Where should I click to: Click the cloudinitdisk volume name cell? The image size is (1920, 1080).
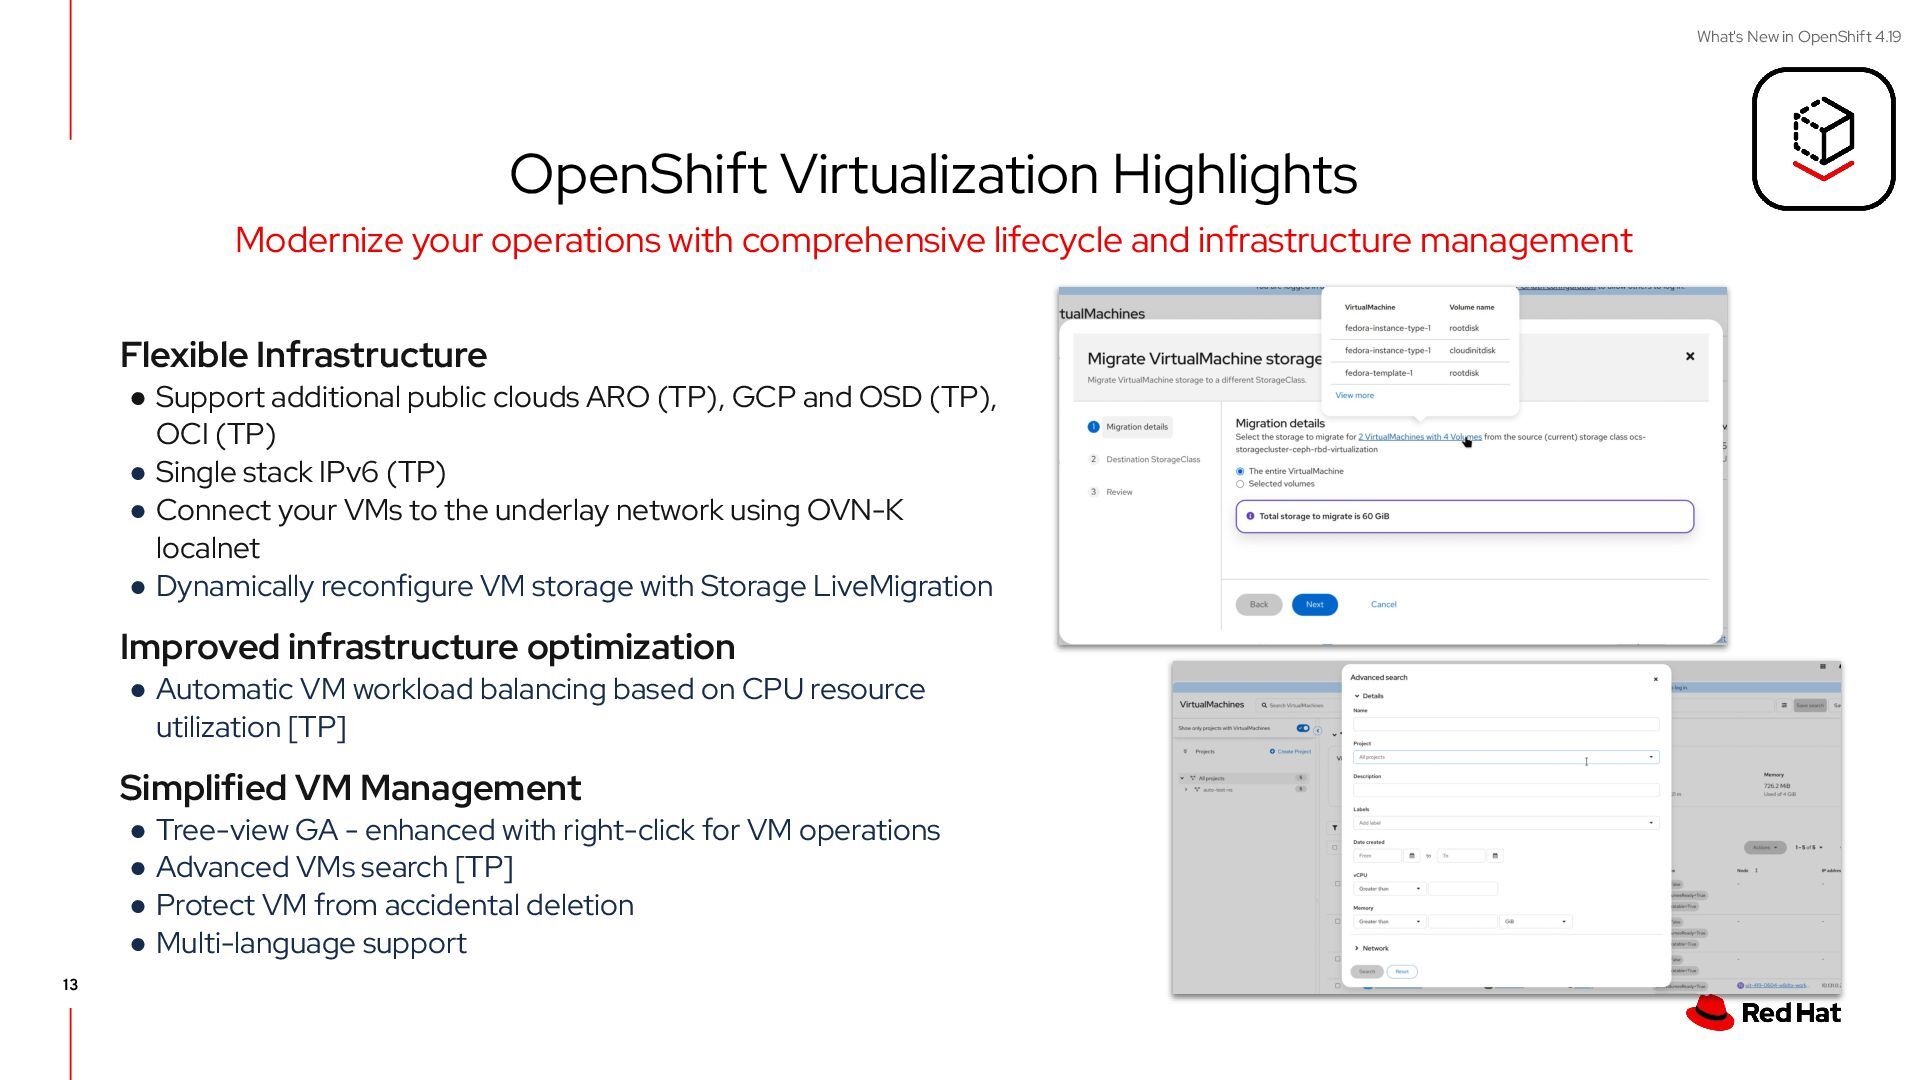click(1472, 350)
